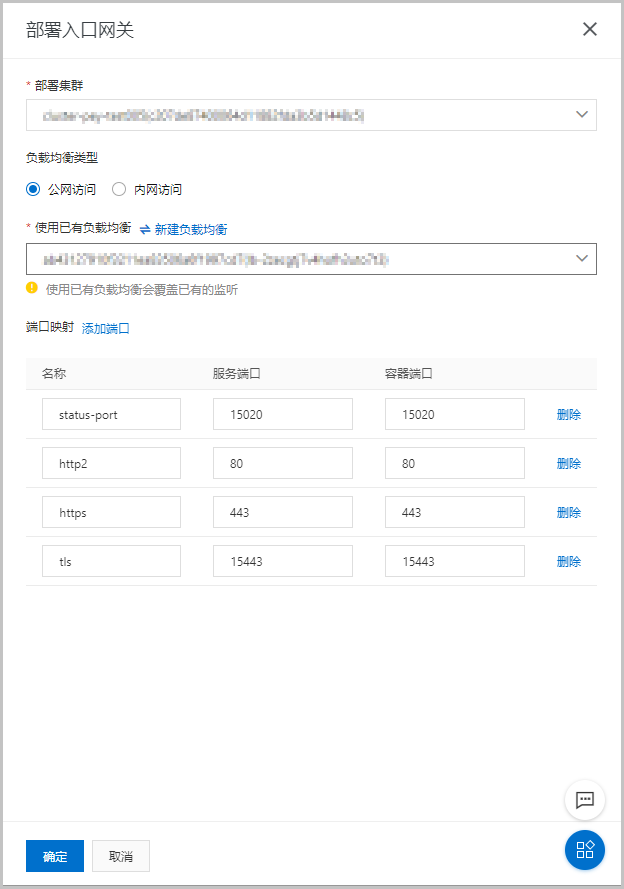The image size is (624, 889).
Task: Edit the container port field of https
Action: tap(455, 512)
